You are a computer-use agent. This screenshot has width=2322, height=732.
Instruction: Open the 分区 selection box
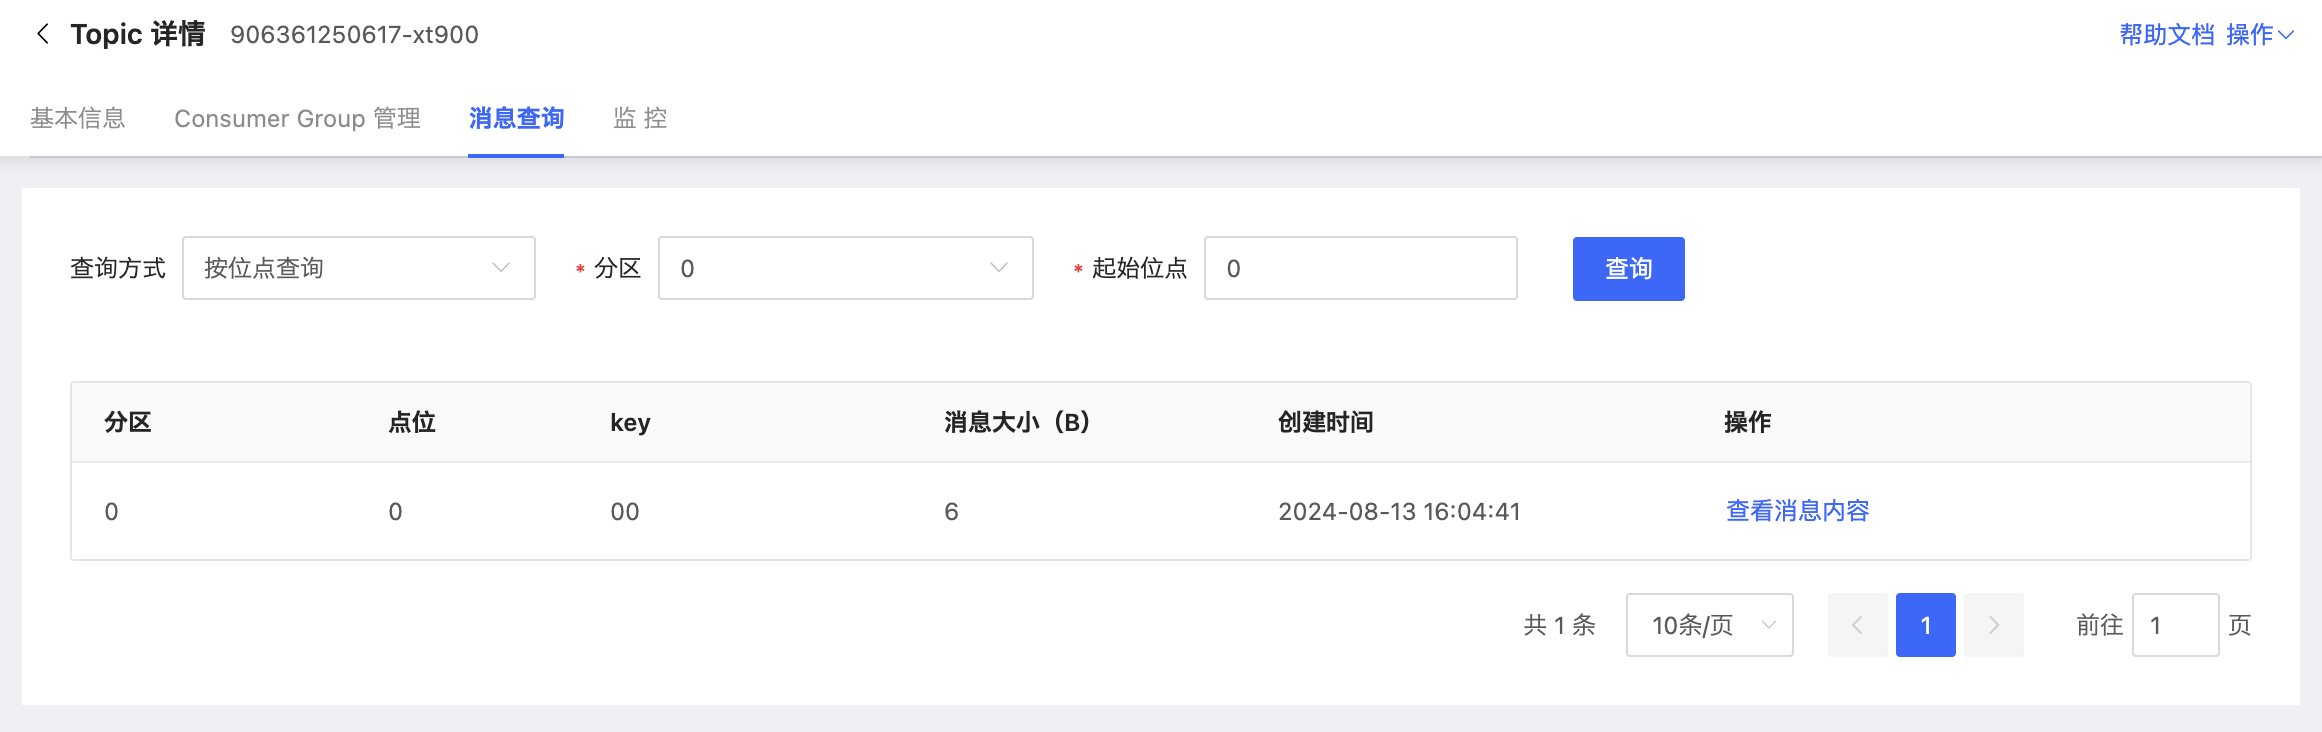coord(845,268)
